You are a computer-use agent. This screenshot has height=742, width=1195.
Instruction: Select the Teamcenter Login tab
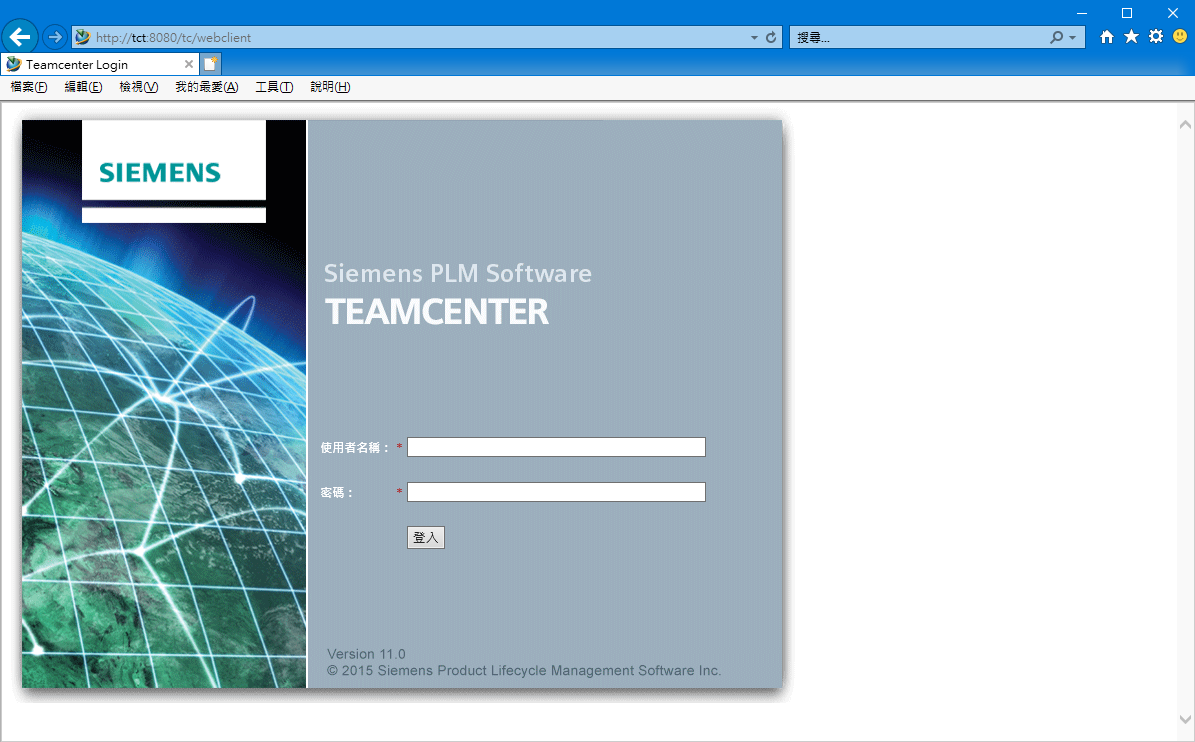pos(100,64)
